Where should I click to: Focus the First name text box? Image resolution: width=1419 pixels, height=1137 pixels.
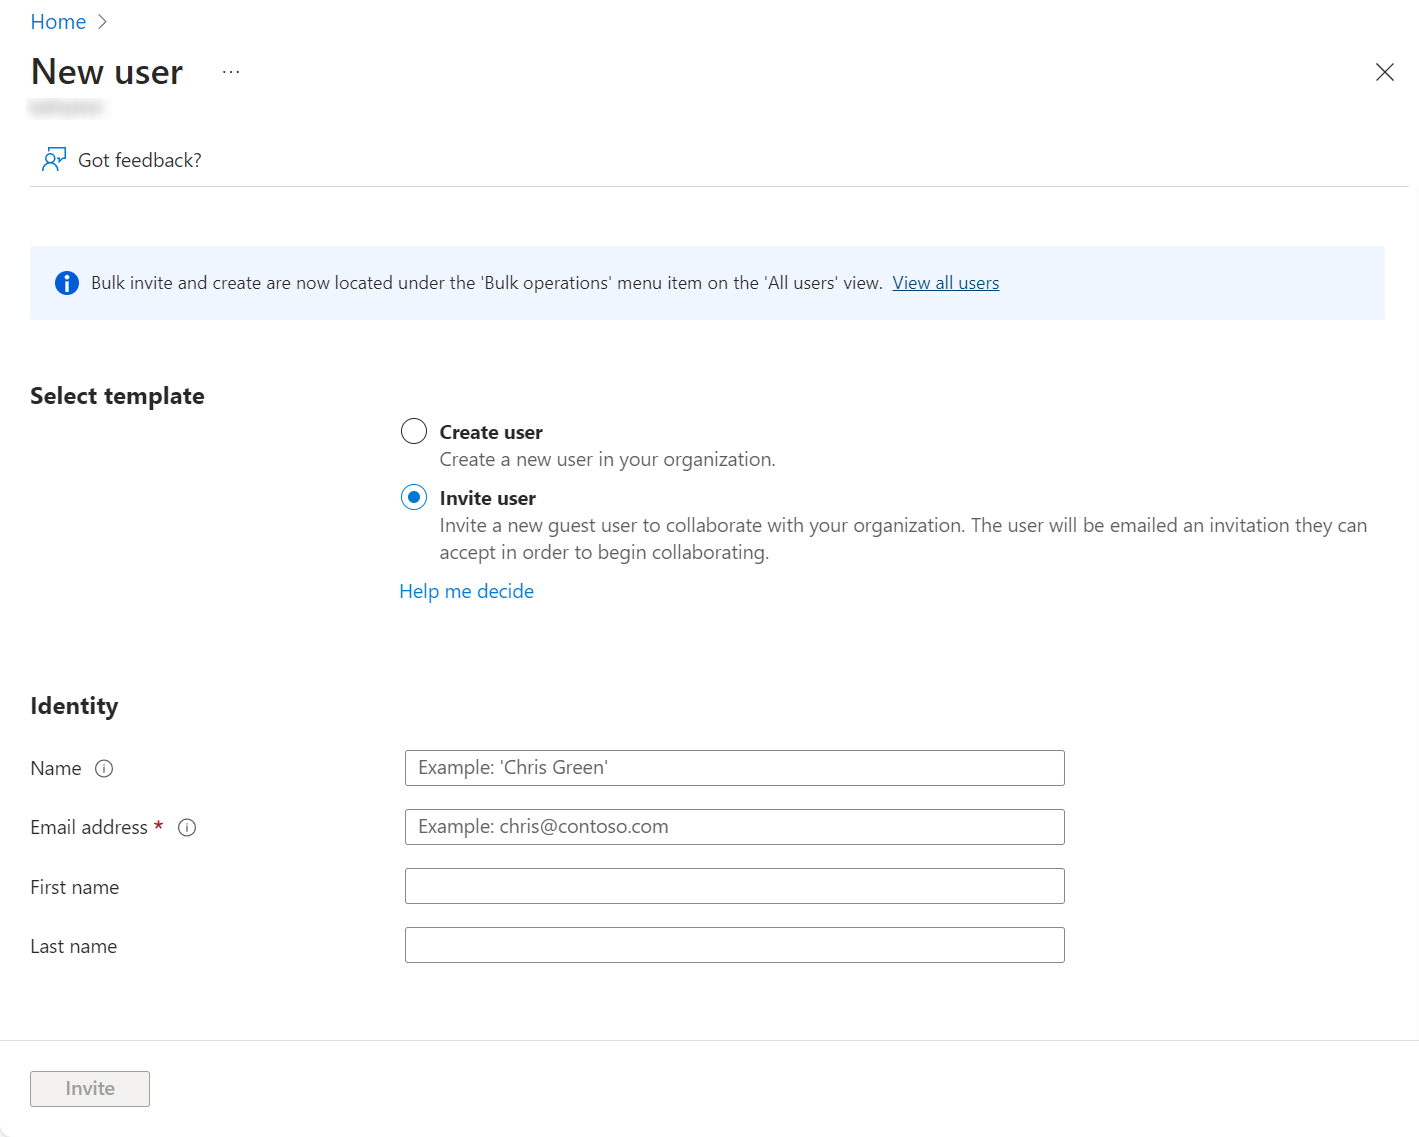pyautogui.click(x=734, y=886)
